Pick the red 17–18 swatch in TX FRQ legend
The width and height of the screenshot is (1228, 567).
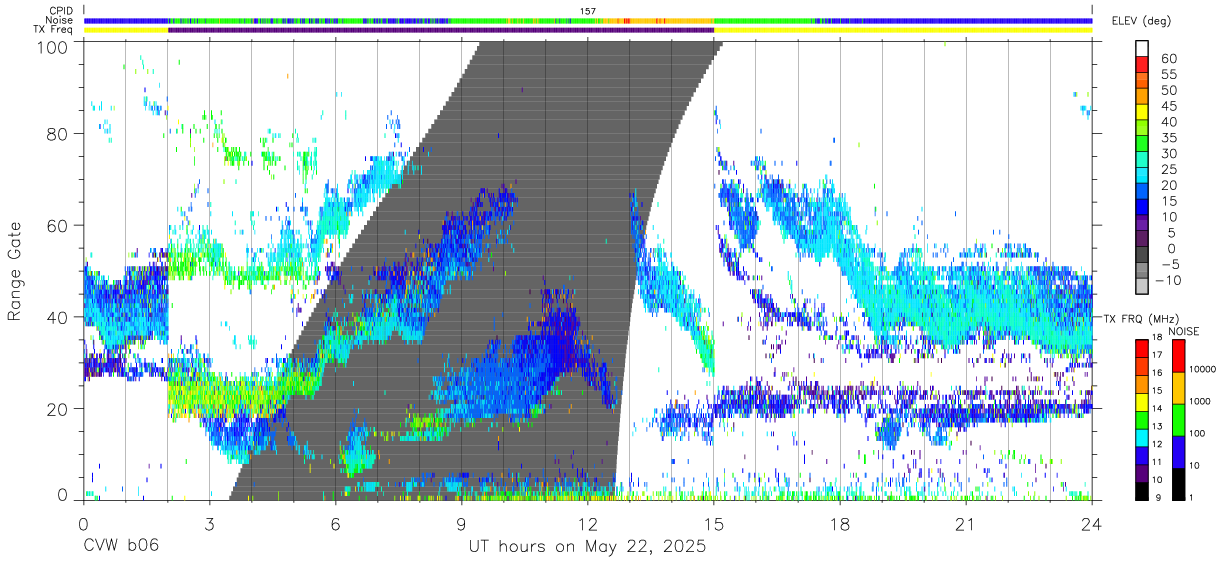click(x=1142, y=347)
